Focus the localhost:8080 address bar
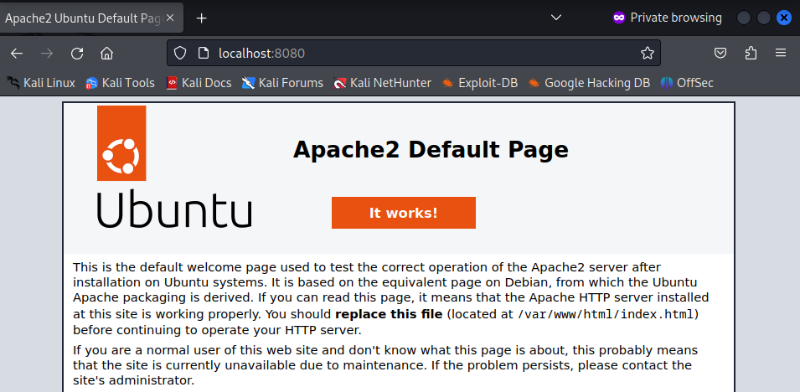Viewport: 800px width, 392px height. 413,53
